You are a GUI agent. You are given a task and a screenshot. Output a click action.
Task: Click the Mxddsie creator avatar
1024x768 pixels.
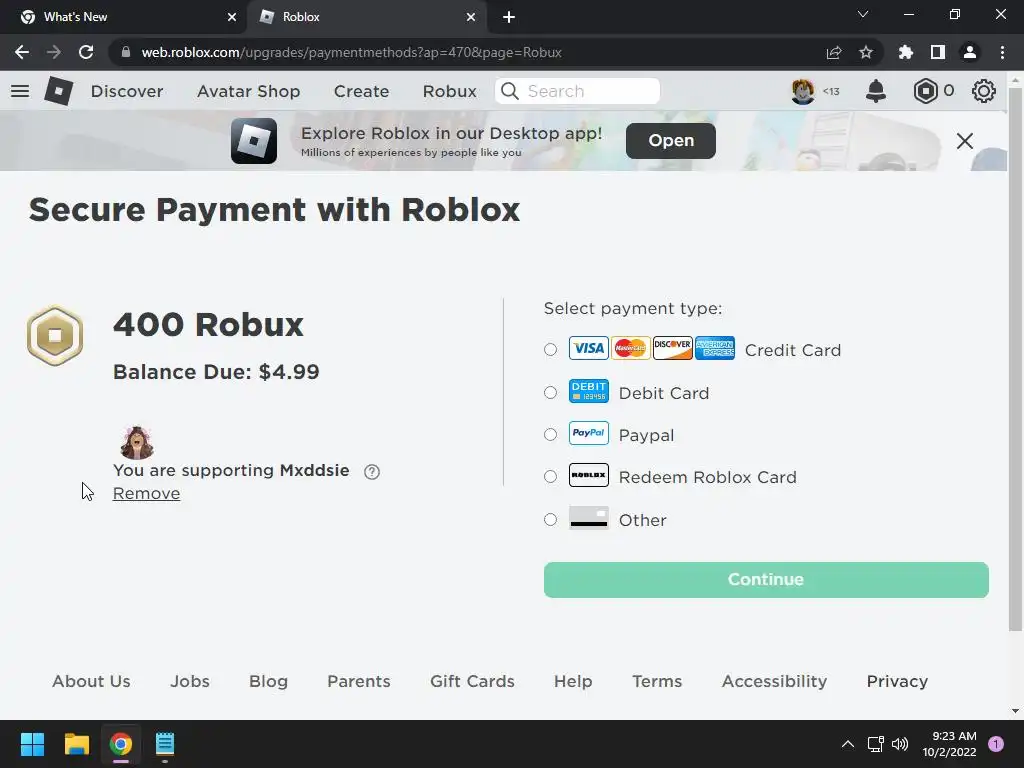coord(136,443)
